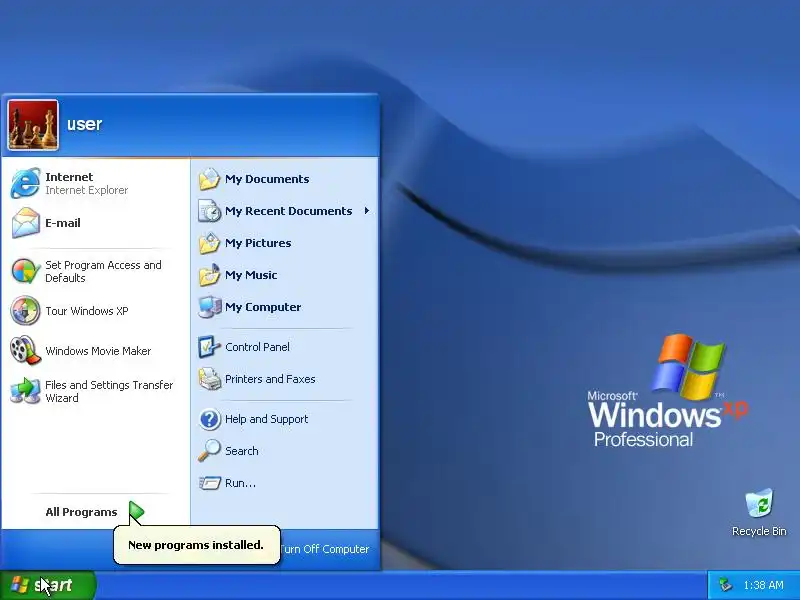Start Files and Settings Transfer Wizard icon
The image size is (800, 600).
click(x=26, y=391)
